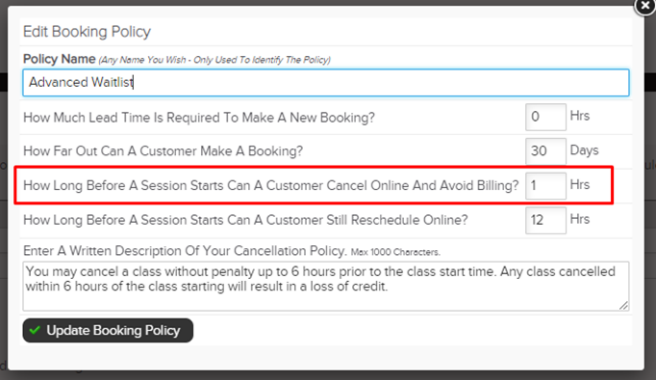656x380 pixels.
Task: Click the Max 1000 Characters note
Action: [395, 252]
